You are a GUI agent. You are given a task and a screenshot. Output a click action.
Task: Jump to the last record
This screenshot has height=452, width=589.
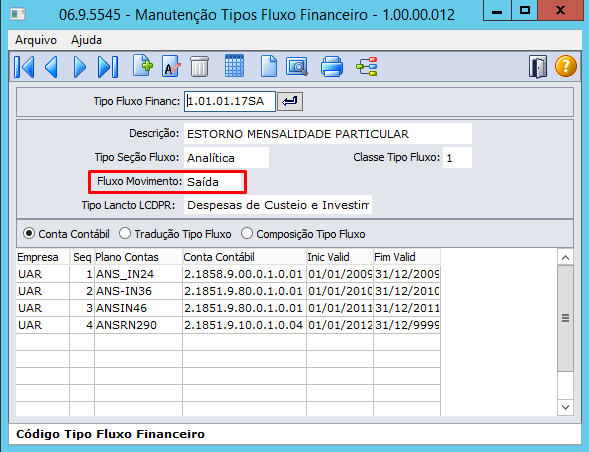(x=108, y=67)
